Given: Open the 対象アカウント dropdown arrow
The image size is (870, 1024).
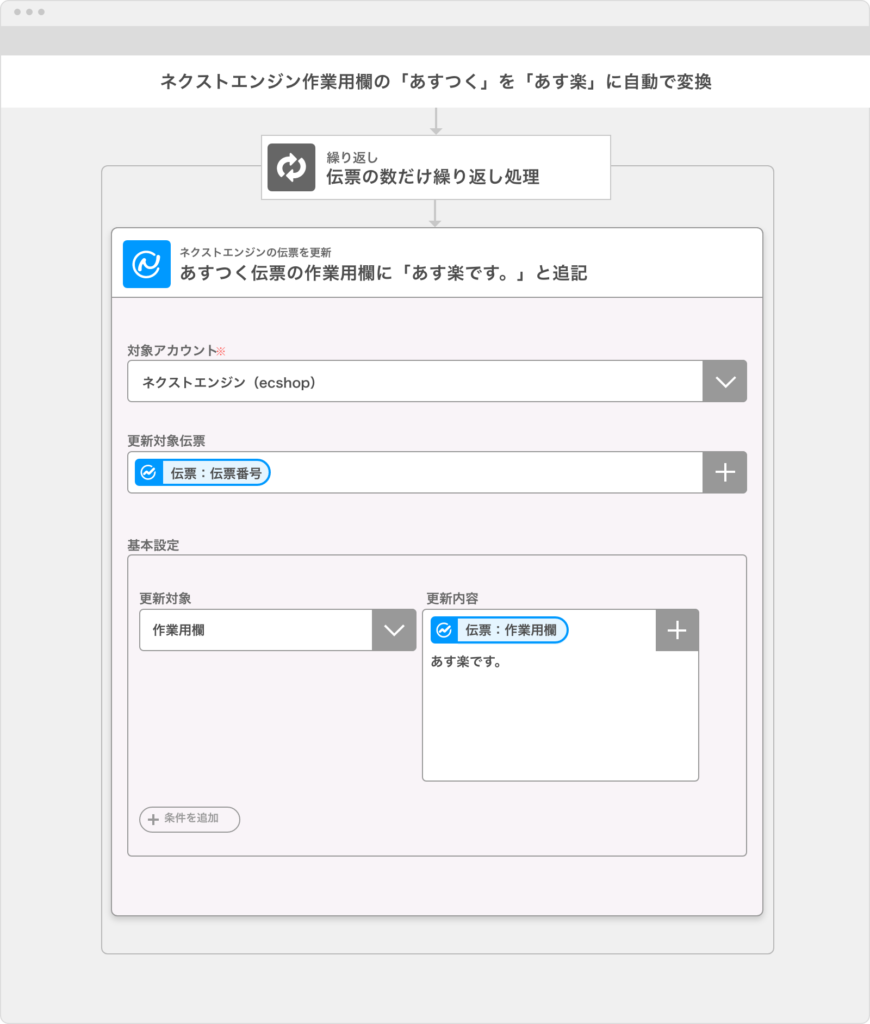Looking at the screenshot, I should (724, 381).
